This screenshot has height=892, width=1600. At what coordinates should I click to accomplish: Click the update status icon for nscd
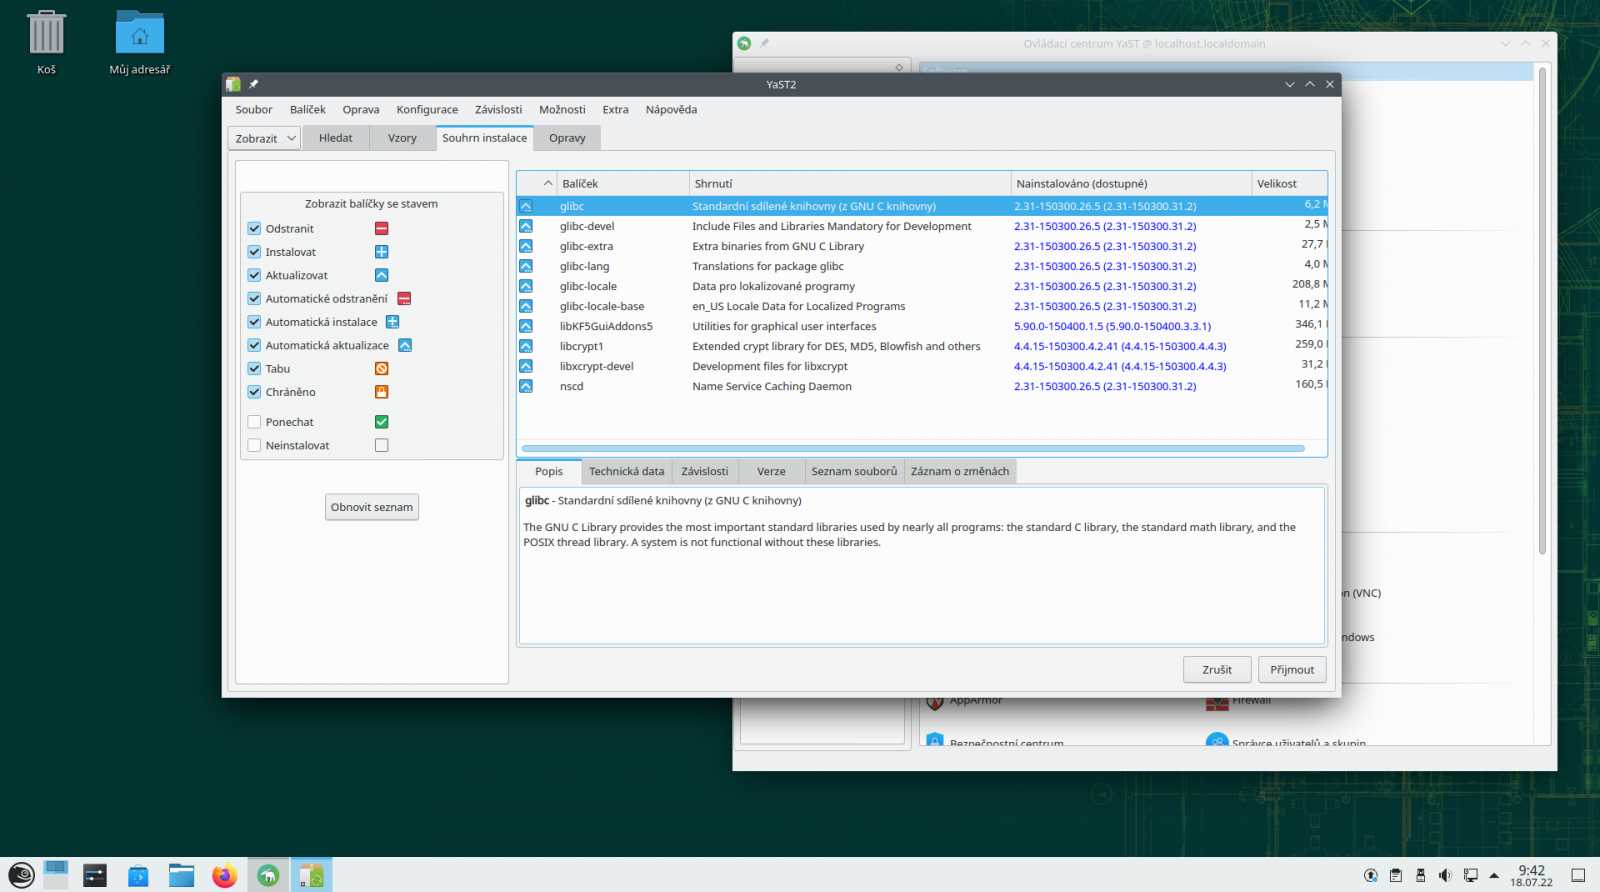(x=526, y=386)
